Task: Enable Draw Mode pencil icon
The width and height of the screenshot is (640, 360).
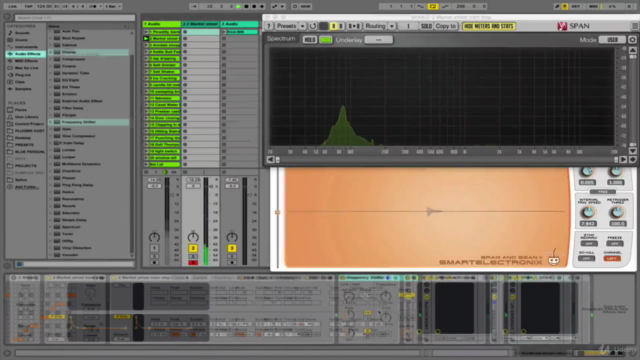Action: click(x=557, y=7)
